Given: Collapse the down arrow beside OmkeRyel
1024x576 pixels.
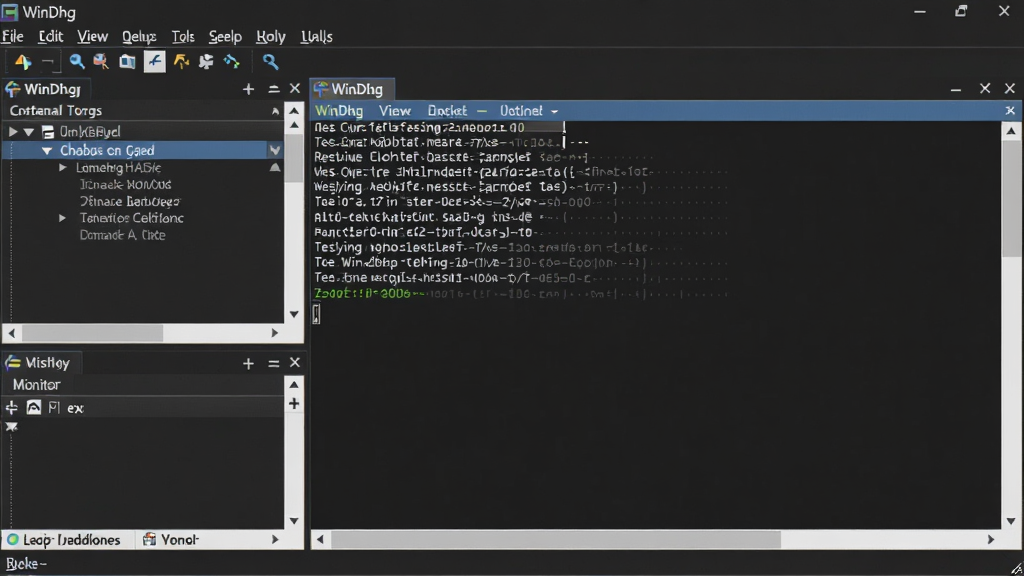Looking at the screenshot, I should click(29, 132).
